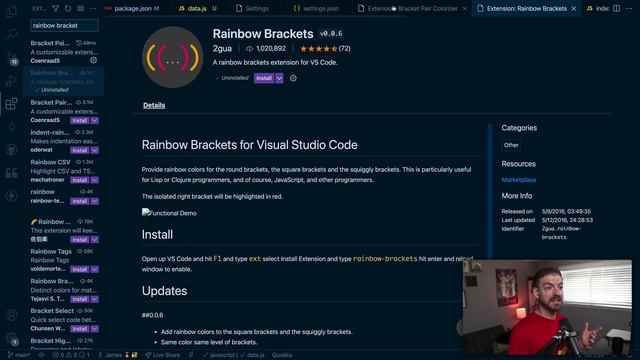Close the Bracket Pair Colorizer tab

[464, 8]
